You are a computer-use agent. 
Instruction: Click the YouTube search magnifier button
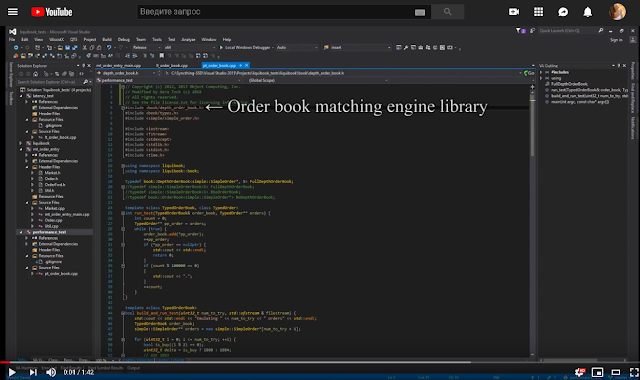(x=447, y=12)
